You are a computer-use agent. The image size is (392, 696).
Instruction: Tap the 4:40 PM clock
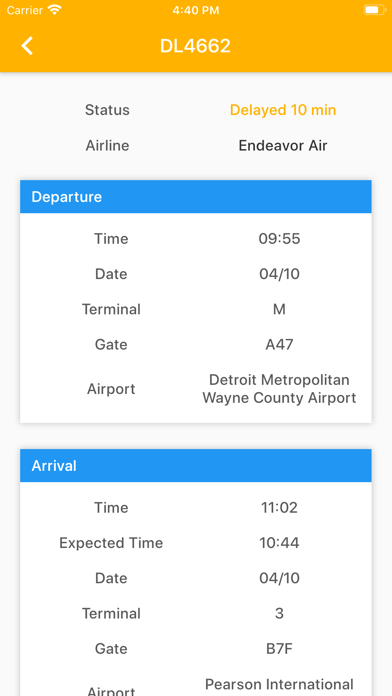point(196,10)
